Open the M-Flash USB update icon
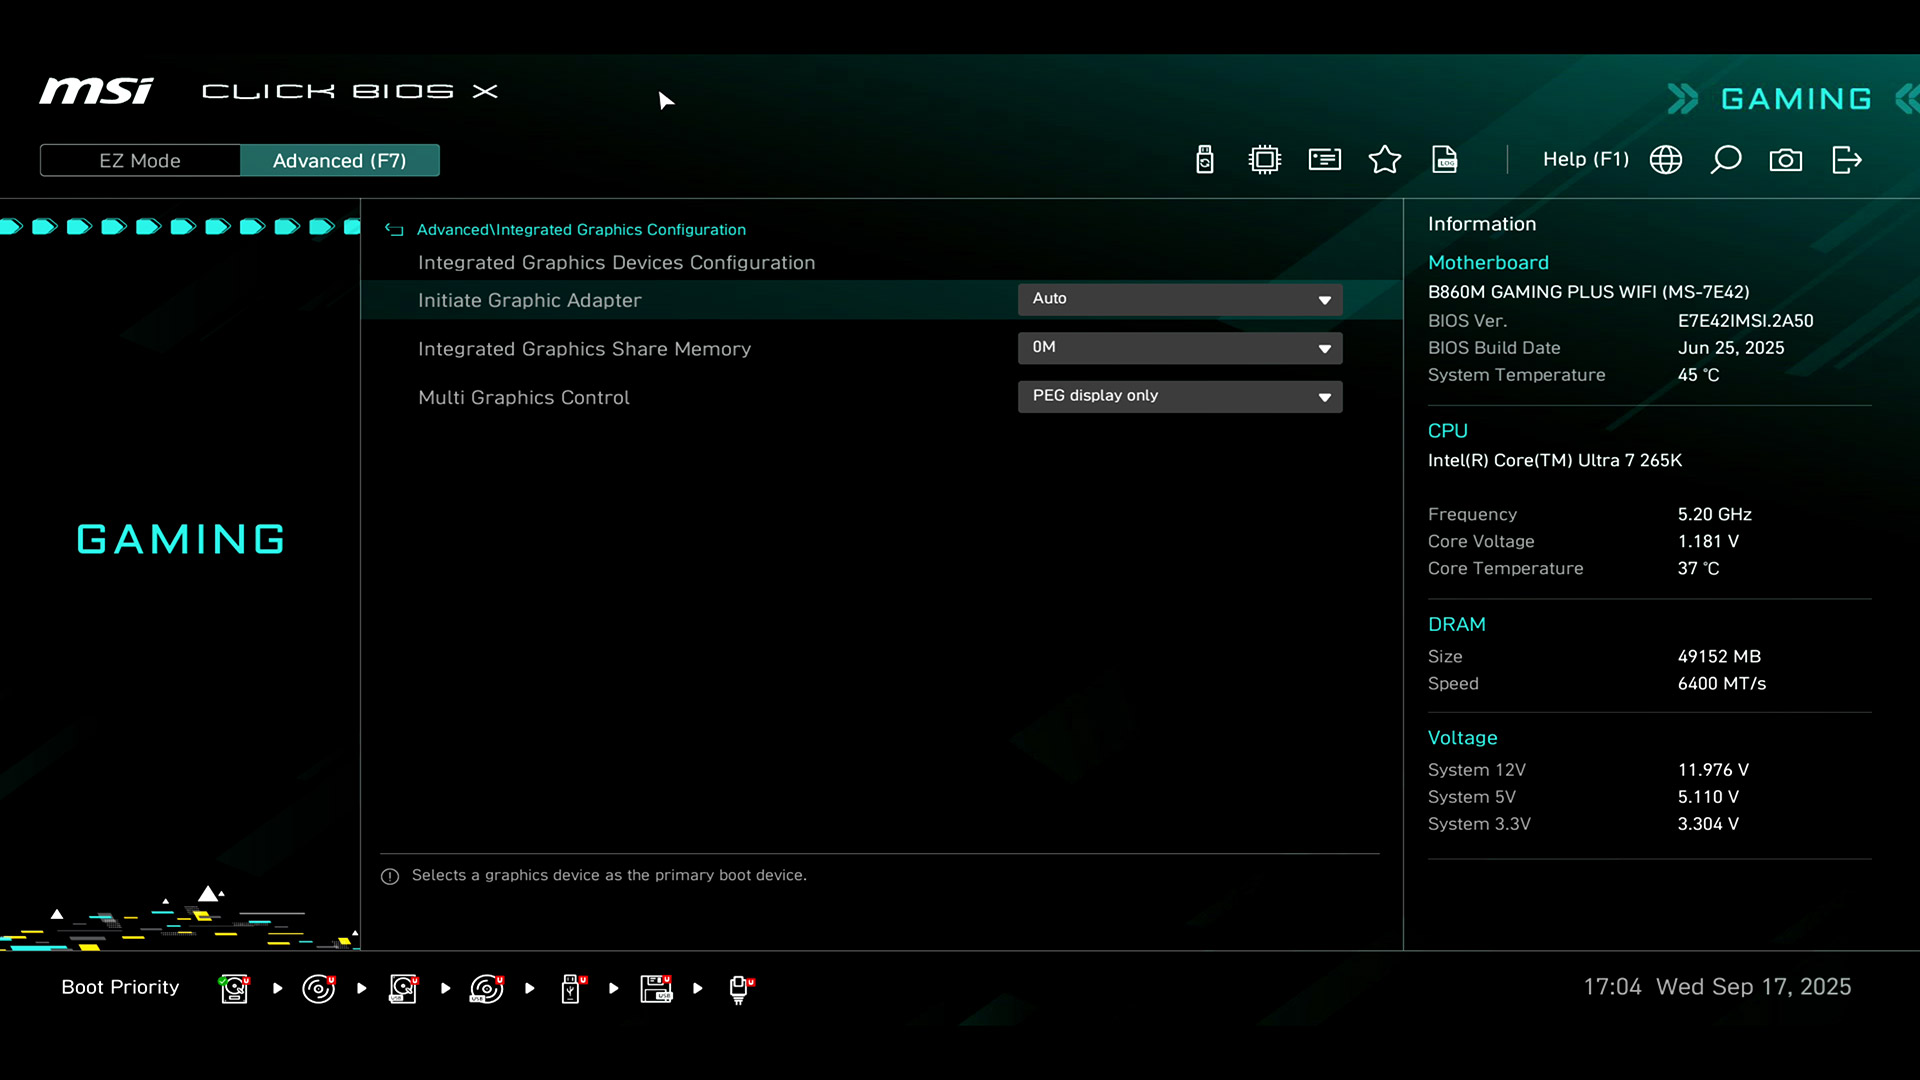This screenshot has height=1080, width=1920. click(x=1205, y=160)
